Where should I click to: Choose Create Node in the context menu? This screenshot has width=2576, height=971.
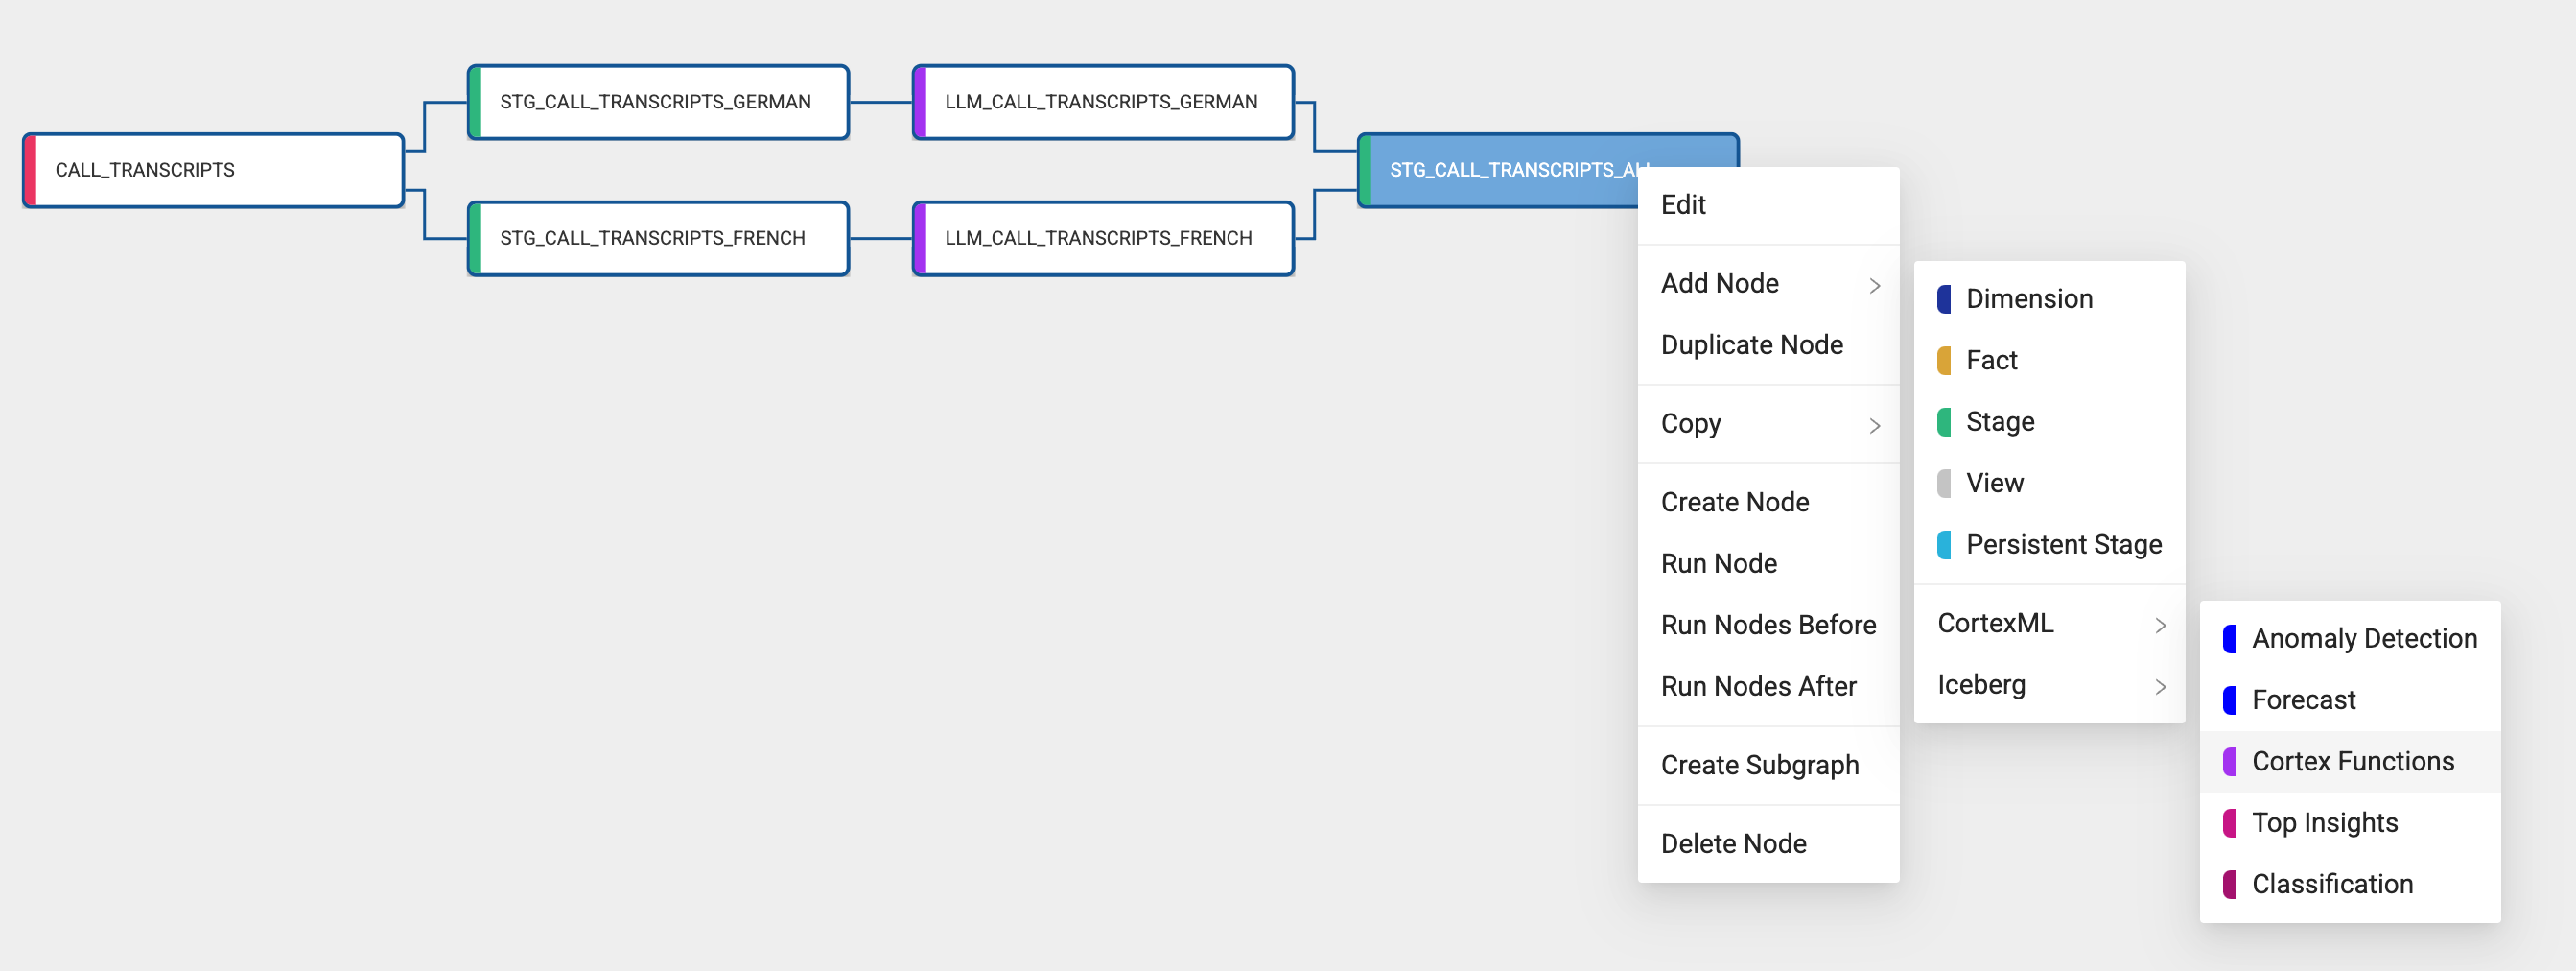pos(1768,502)
